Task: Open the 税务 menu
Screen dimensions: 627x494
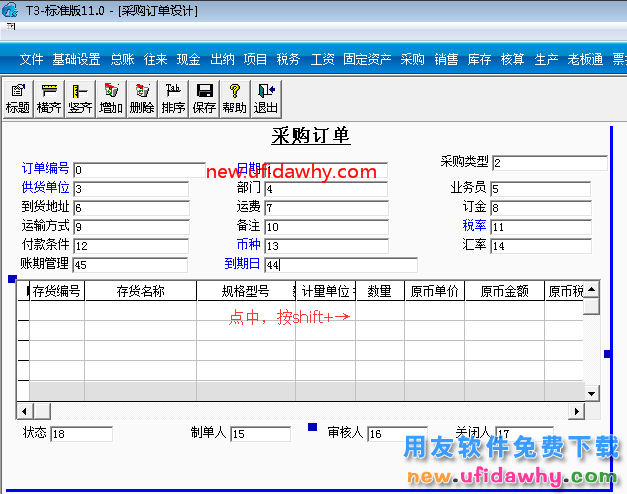Action: [x=288, y=59]
